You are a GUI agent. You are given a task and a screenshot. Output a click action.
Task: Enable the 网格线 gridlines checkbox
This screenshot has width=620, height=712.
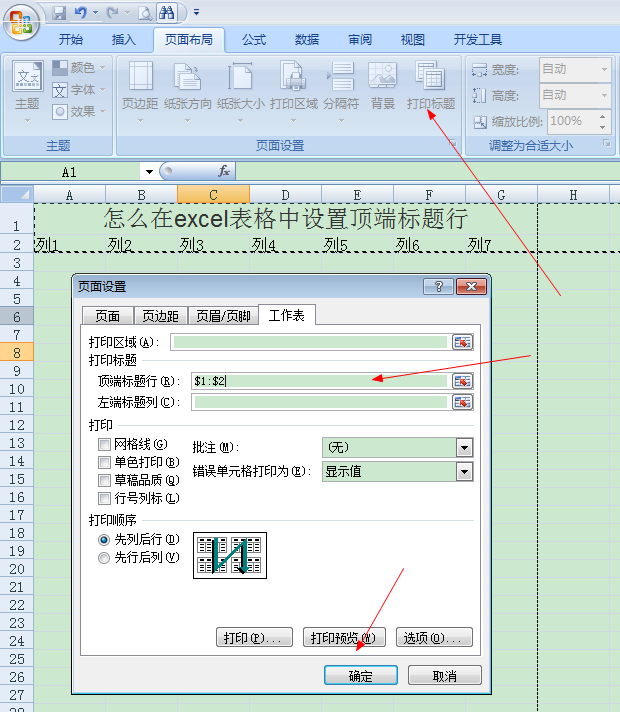click(104, 444)
